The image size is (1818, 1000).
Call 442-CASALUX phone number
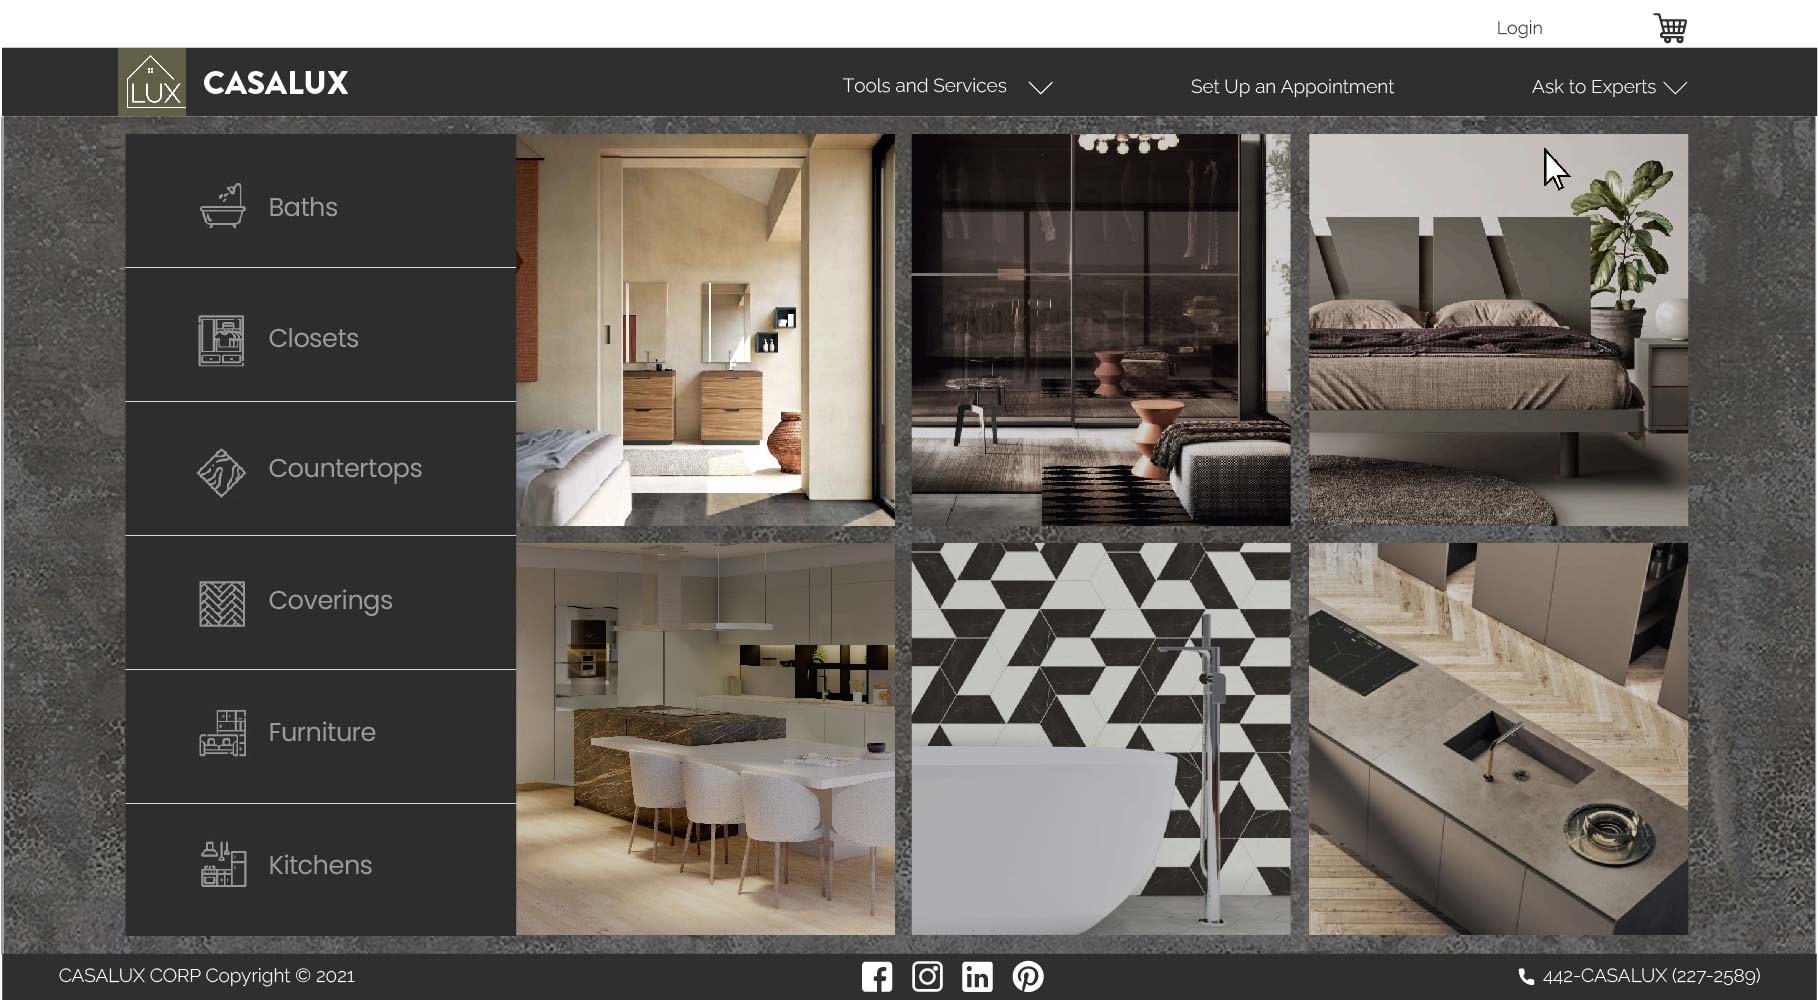(1651, 976)
